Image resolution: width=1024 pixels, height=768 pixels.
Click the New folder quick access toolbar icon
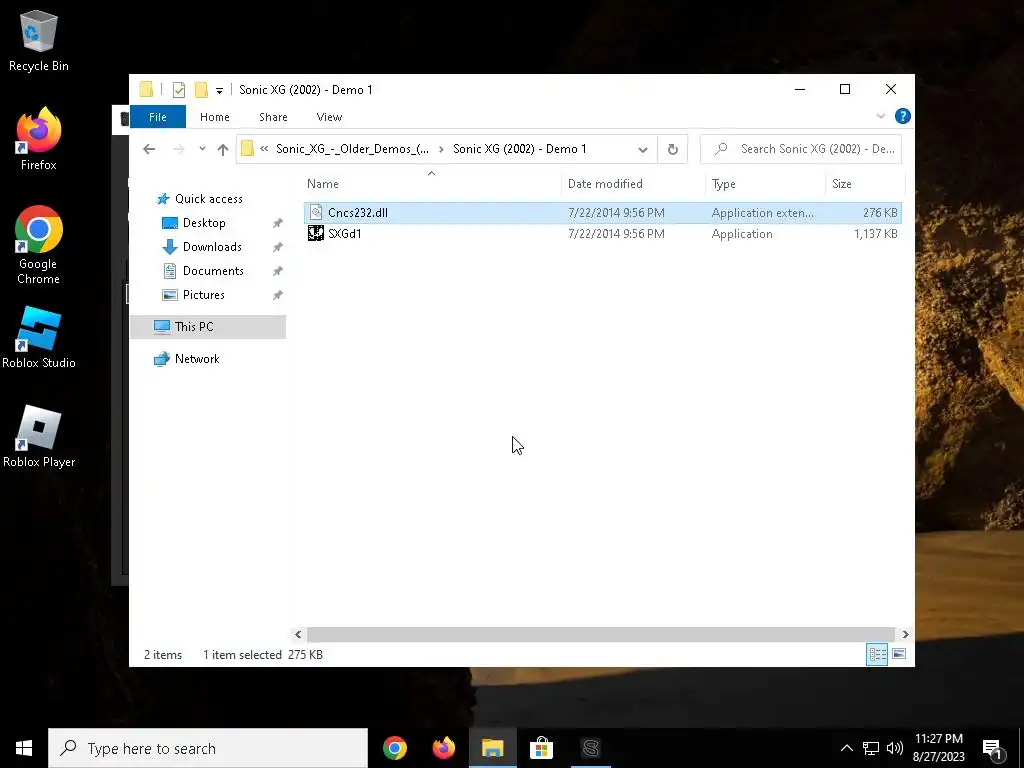tap(201, 89)
